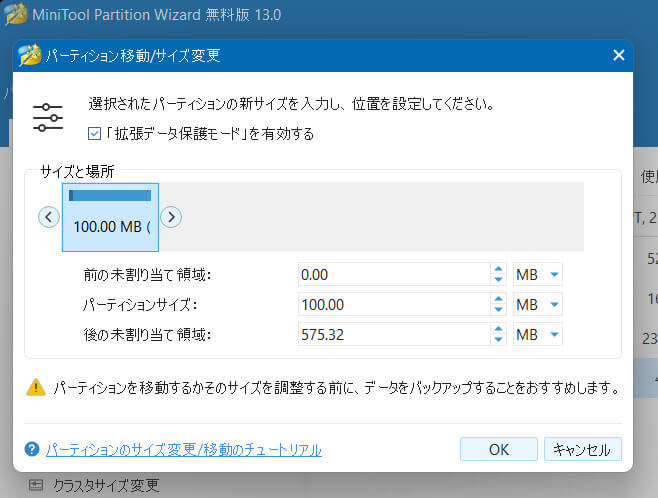
Task: Open unit dropdown for パーティションサイズ
Action: tap(553, 304)
